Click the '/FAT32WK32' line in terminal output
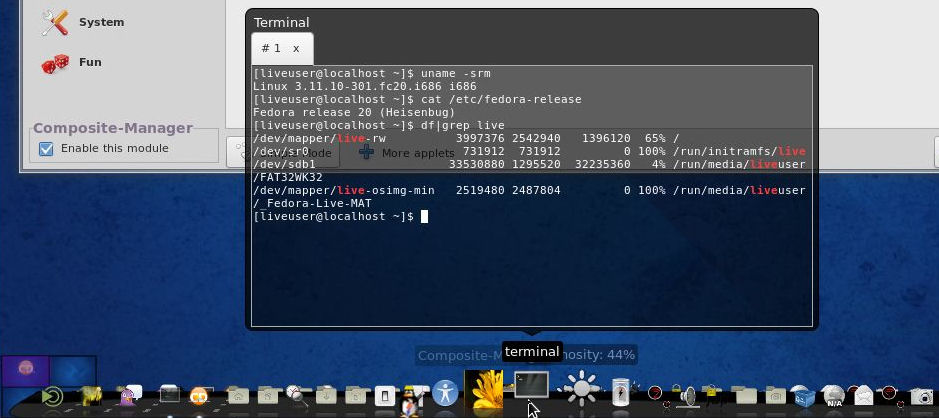This screenshot has width=939, height=418. pos(288,177)
